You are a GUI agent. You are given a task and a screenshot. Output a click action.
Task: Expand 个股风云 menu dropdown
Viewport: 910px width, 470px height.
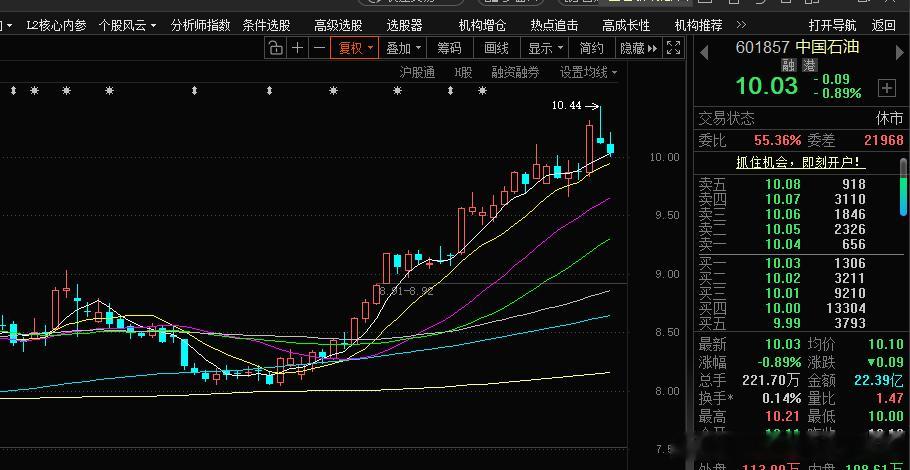[127, 25]
